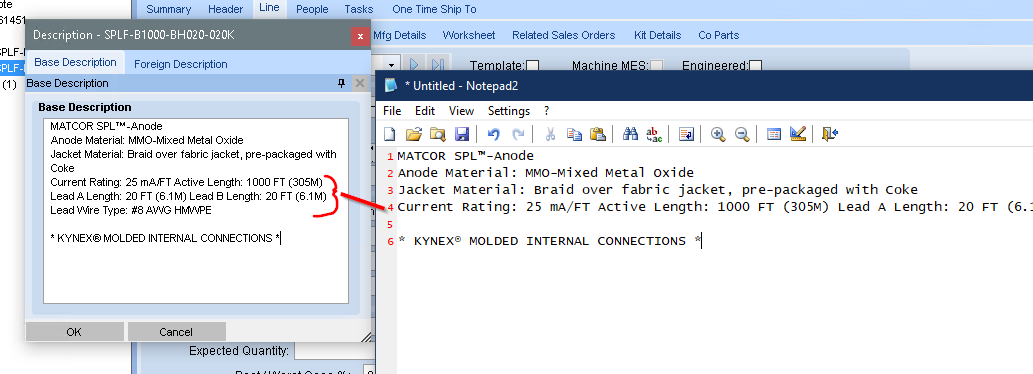Redo the edit in Notepad2

[518, 134]
